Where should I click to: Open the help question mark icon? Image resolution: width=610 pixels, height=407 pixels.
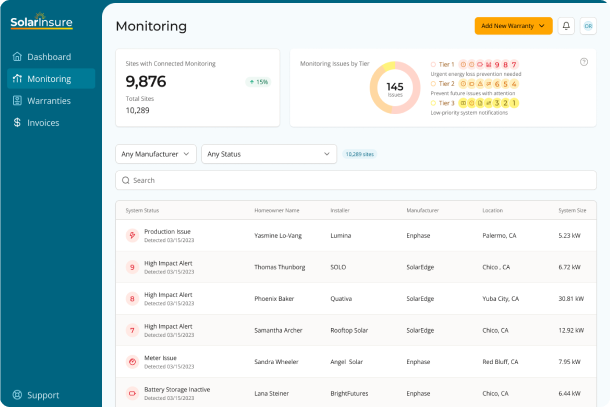(x=584, y=62)
